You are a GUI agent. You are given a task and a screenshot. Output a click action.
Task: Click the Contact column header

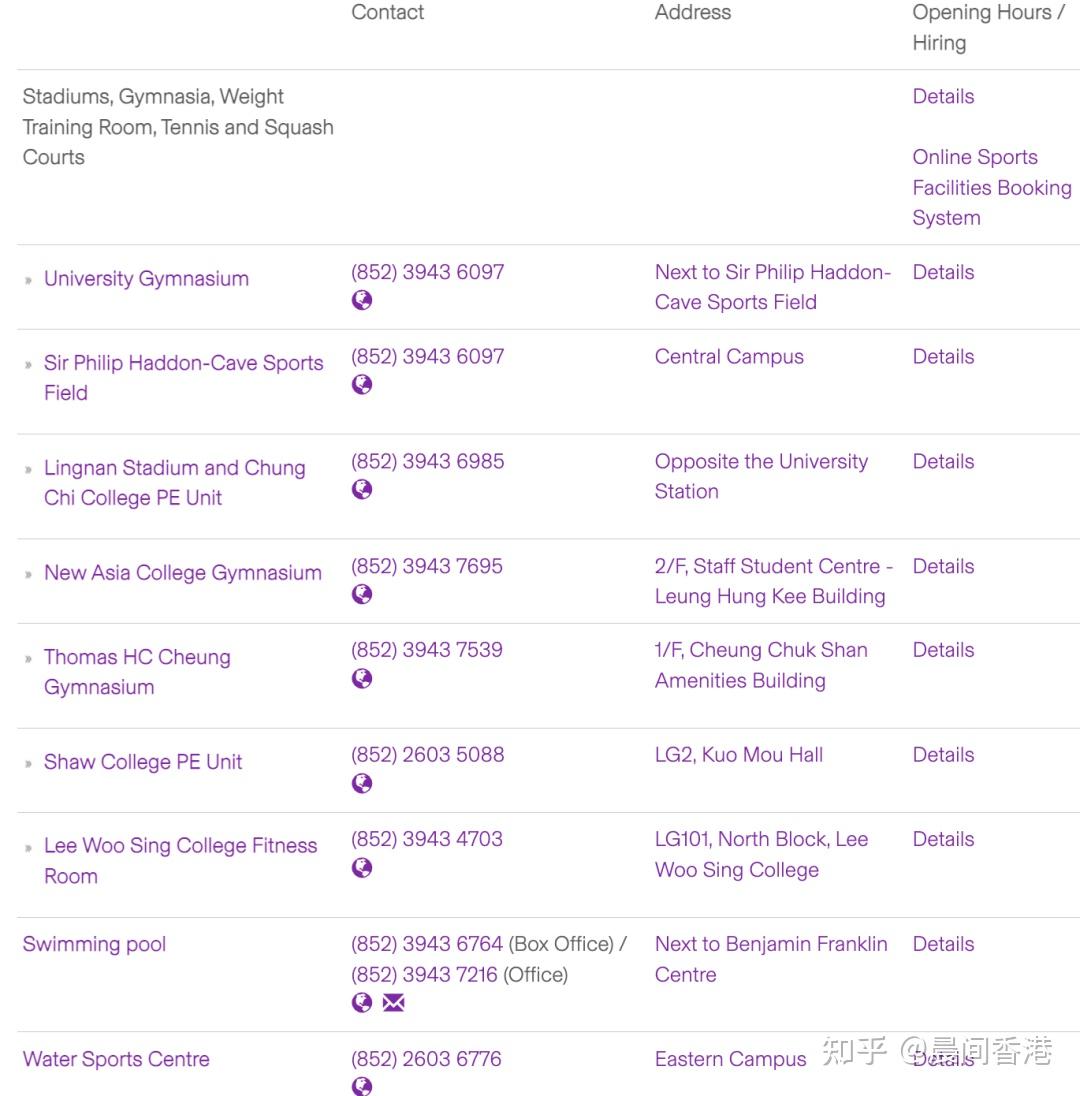[387, 13]
